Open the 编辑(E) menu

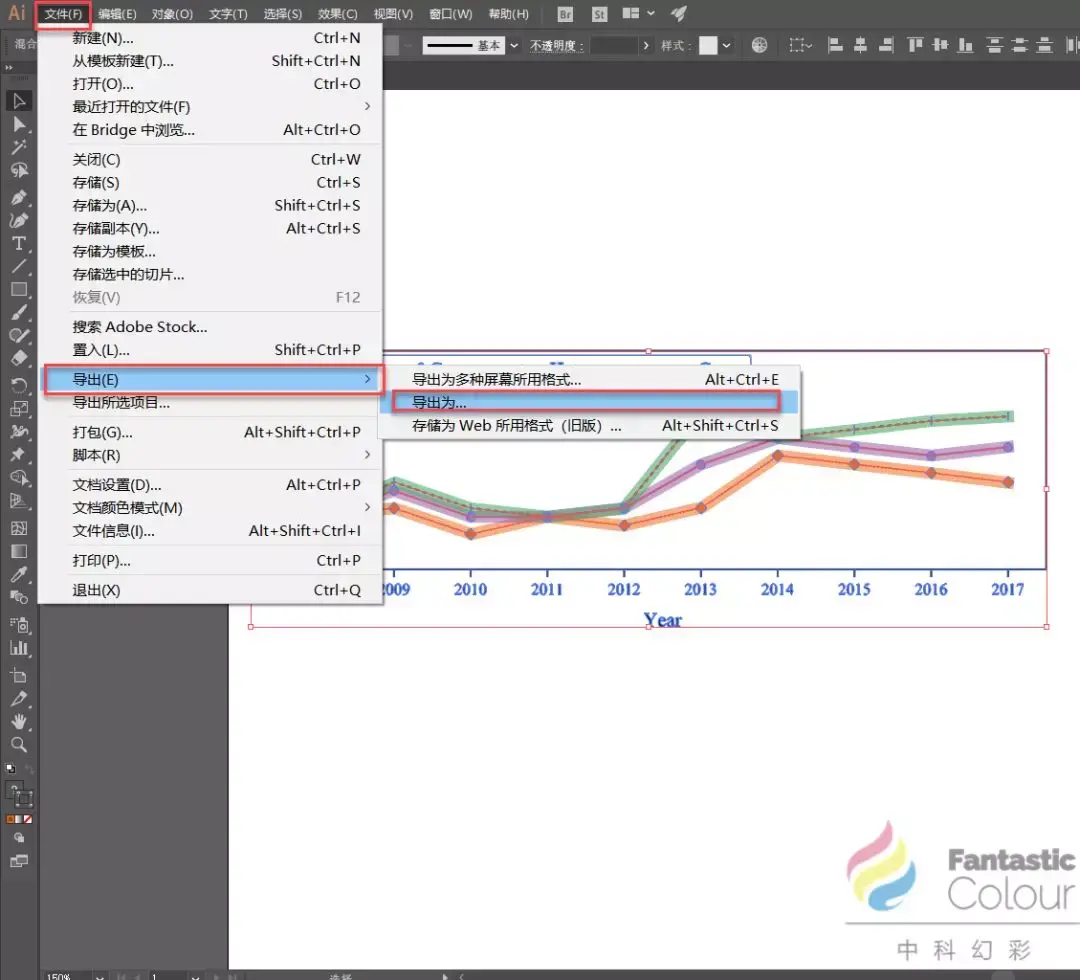point(117,14)
